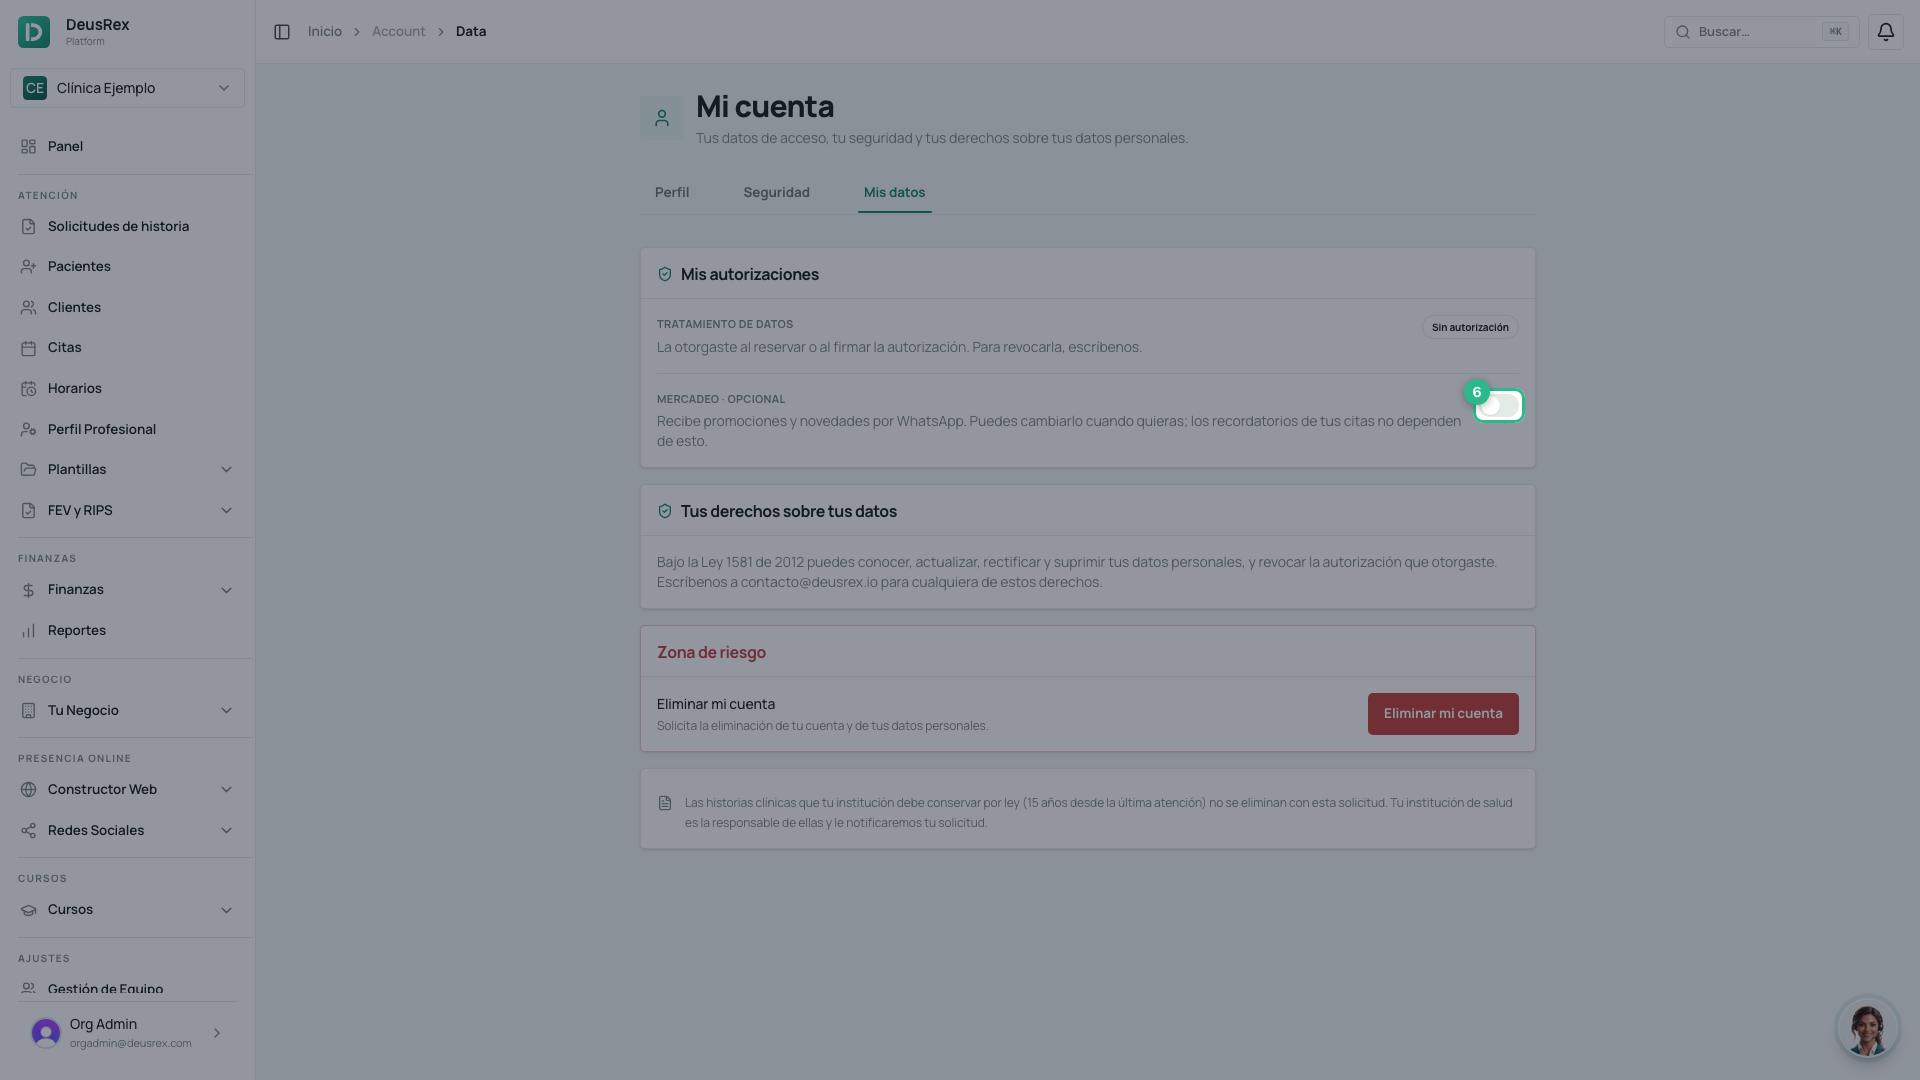Click the Solicitudes de historia icon
The height and width of the screenshot is (1080, 1920).
(x=28, y=227)
